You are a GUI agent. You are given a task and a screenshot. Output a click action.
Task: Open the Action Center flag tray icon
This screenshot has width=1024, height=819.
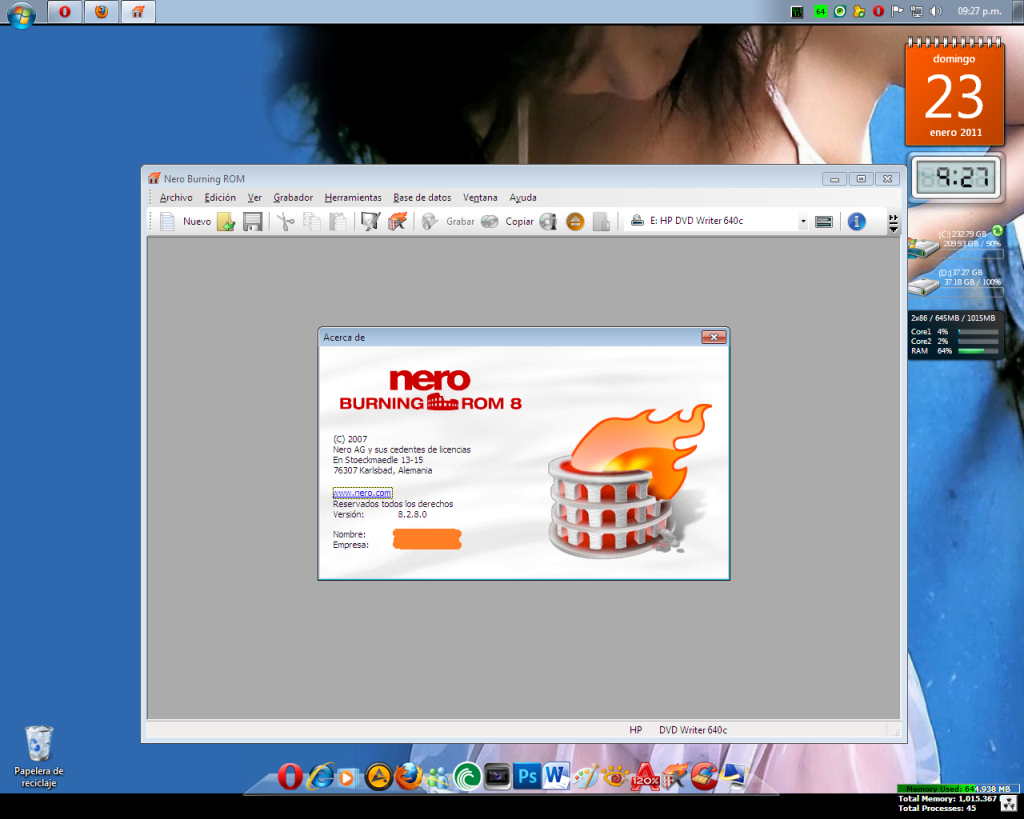[897, 11]
